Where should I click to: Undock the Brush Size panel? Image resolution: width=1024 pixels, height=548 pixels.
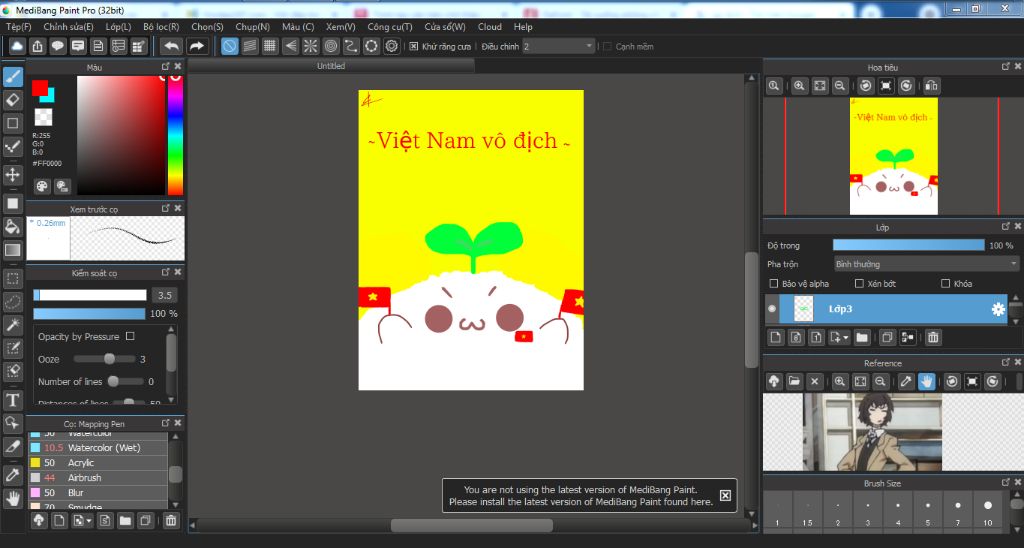point(1006,483)
